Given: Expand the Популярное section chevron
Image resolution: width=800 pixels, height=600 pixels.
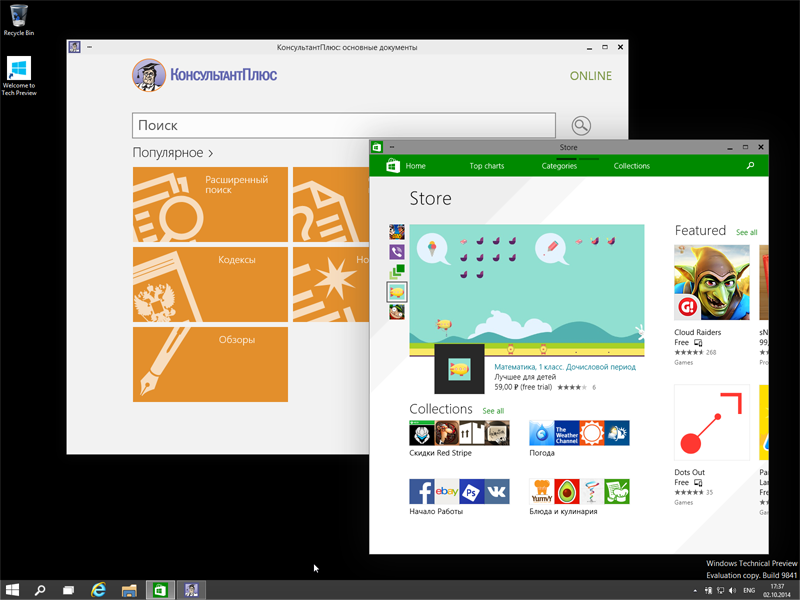Looking at the screenshot, I should (211, 153).
